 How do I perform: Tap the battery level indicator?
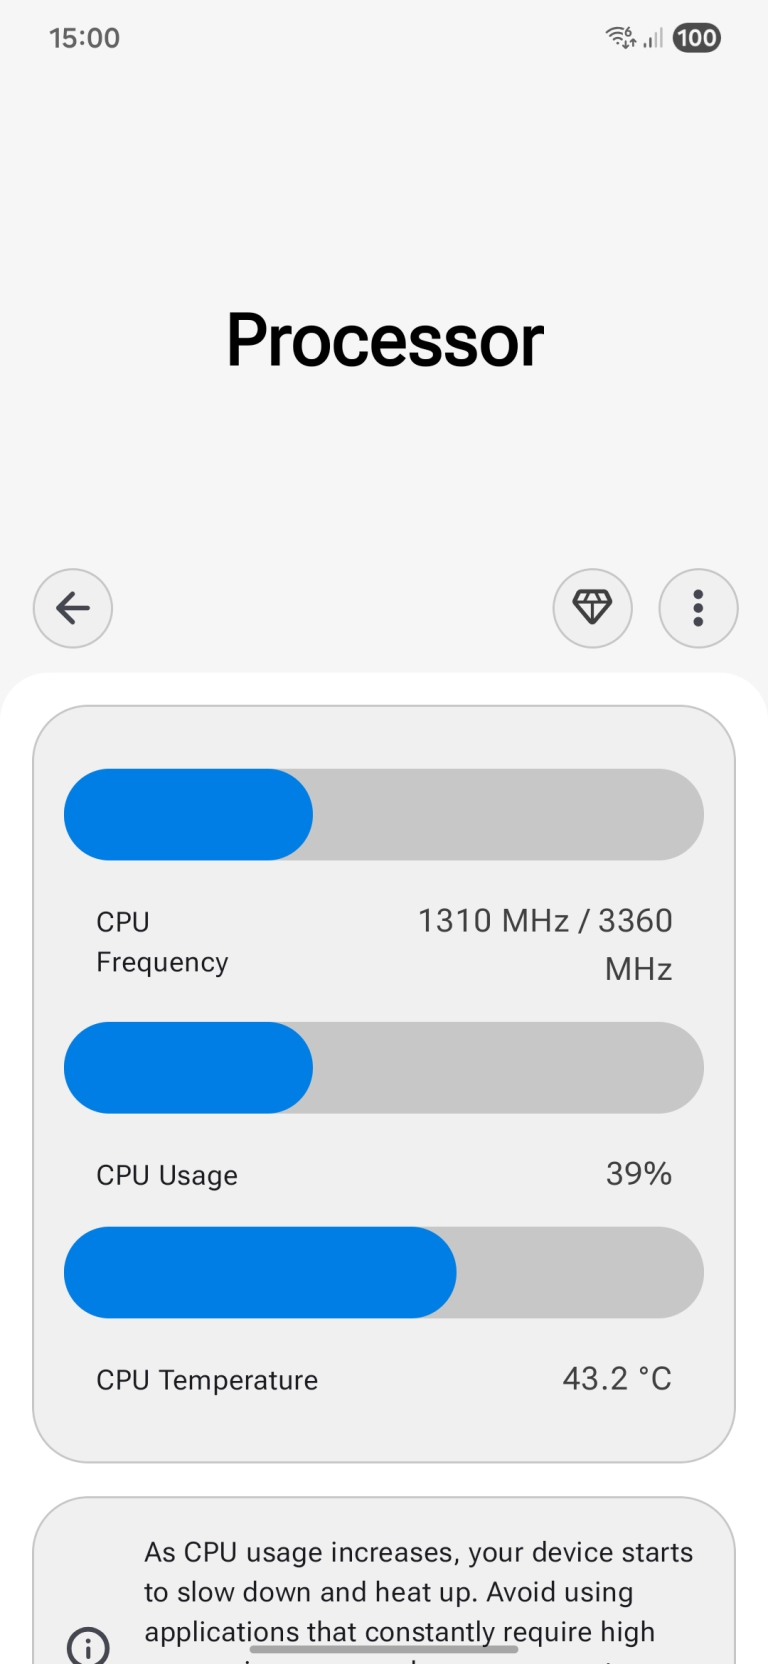[696, 38]
